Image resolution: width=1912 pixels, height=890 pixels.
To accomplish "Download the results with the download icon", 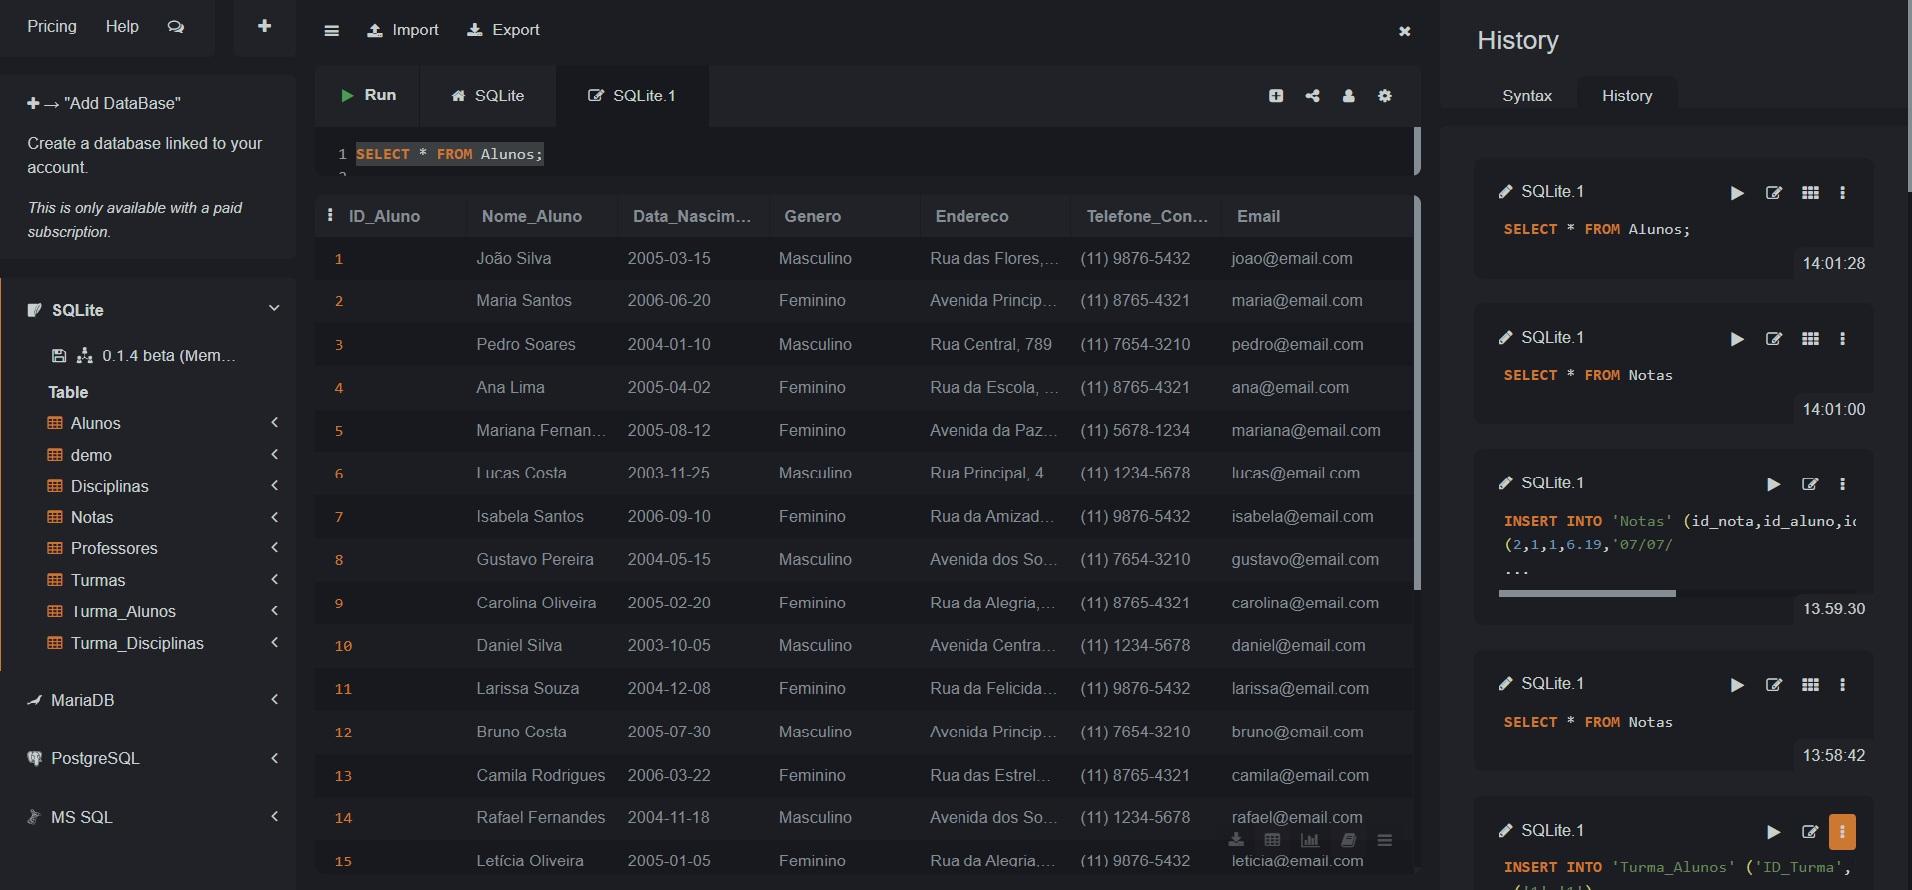I will (1236, 840).
